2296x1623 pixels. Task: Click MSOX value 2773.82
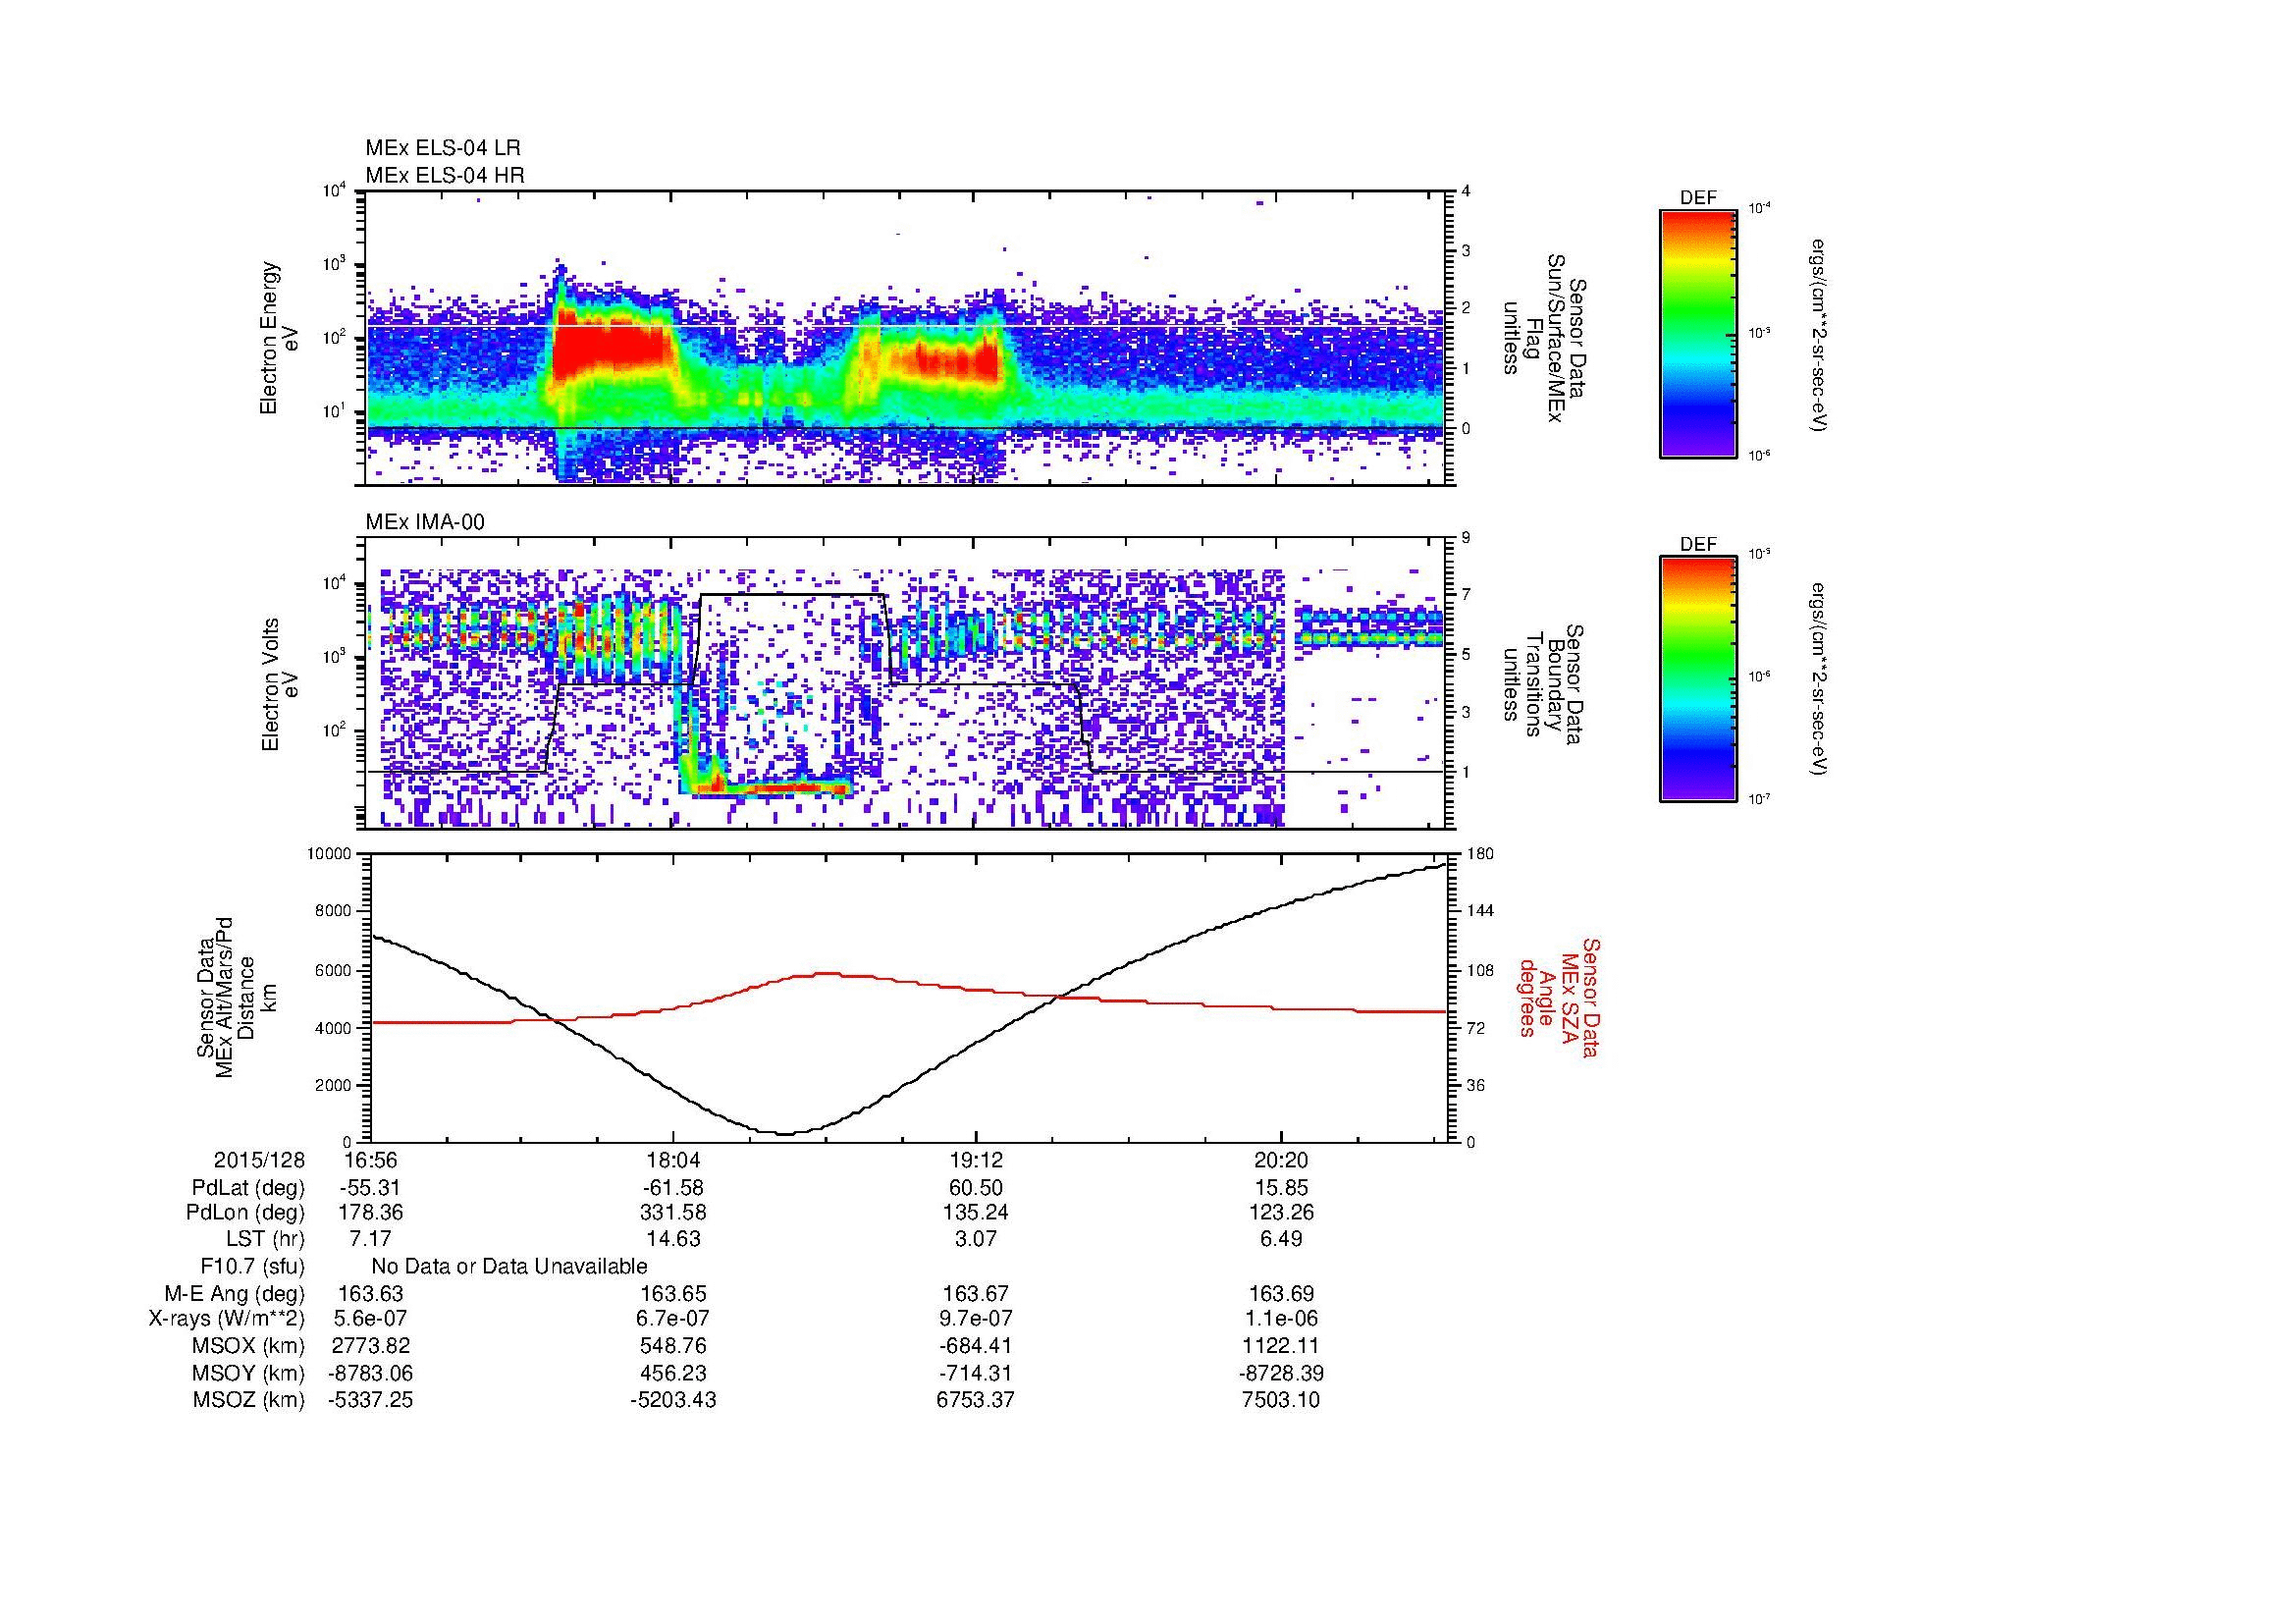click(x=371, y=1346)
